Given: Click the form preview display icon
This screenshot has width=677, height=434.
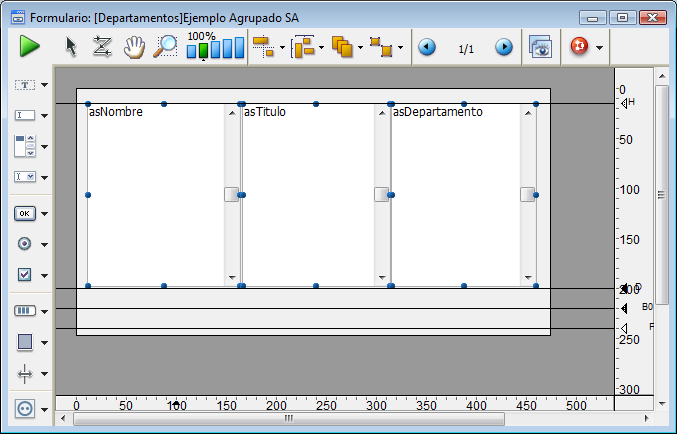Looking at the screenshot, I should (x=540, y=48).
